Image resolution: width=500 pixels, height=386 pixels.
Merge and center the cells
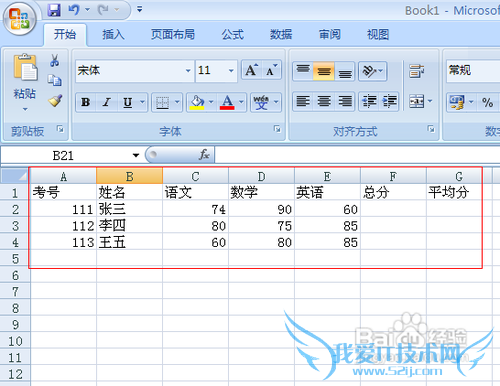(417, 101)
